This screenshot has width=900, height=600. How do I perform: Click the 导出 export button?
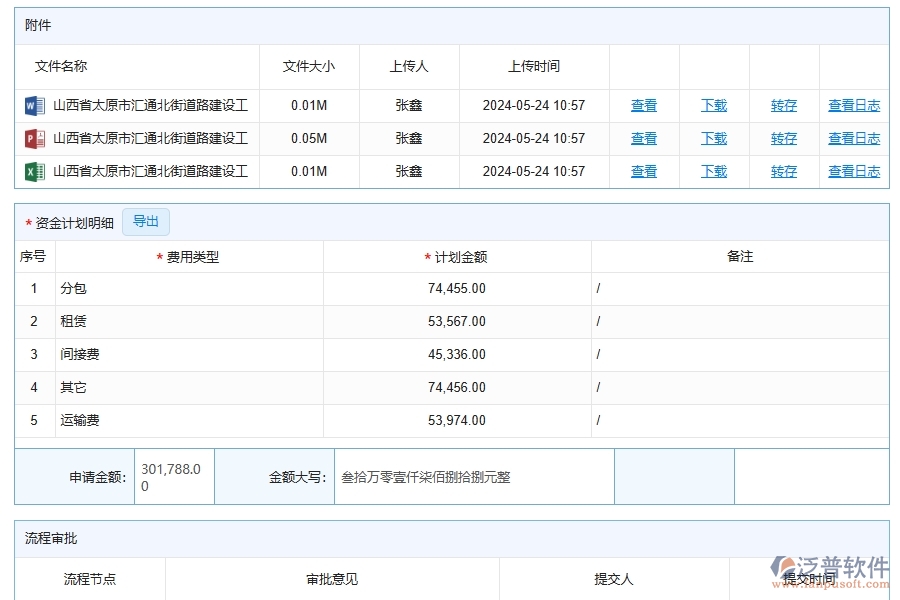coord(145,222)
